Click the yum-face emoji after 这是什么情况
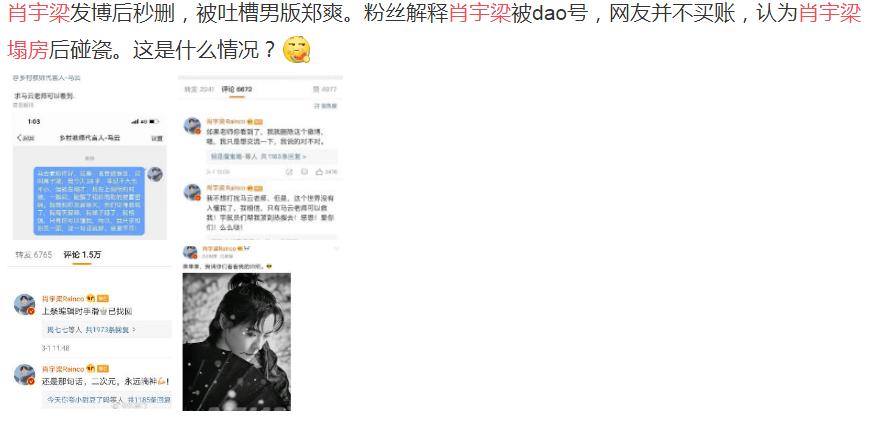This screenshot has width=875, height=432. (296, 50)
